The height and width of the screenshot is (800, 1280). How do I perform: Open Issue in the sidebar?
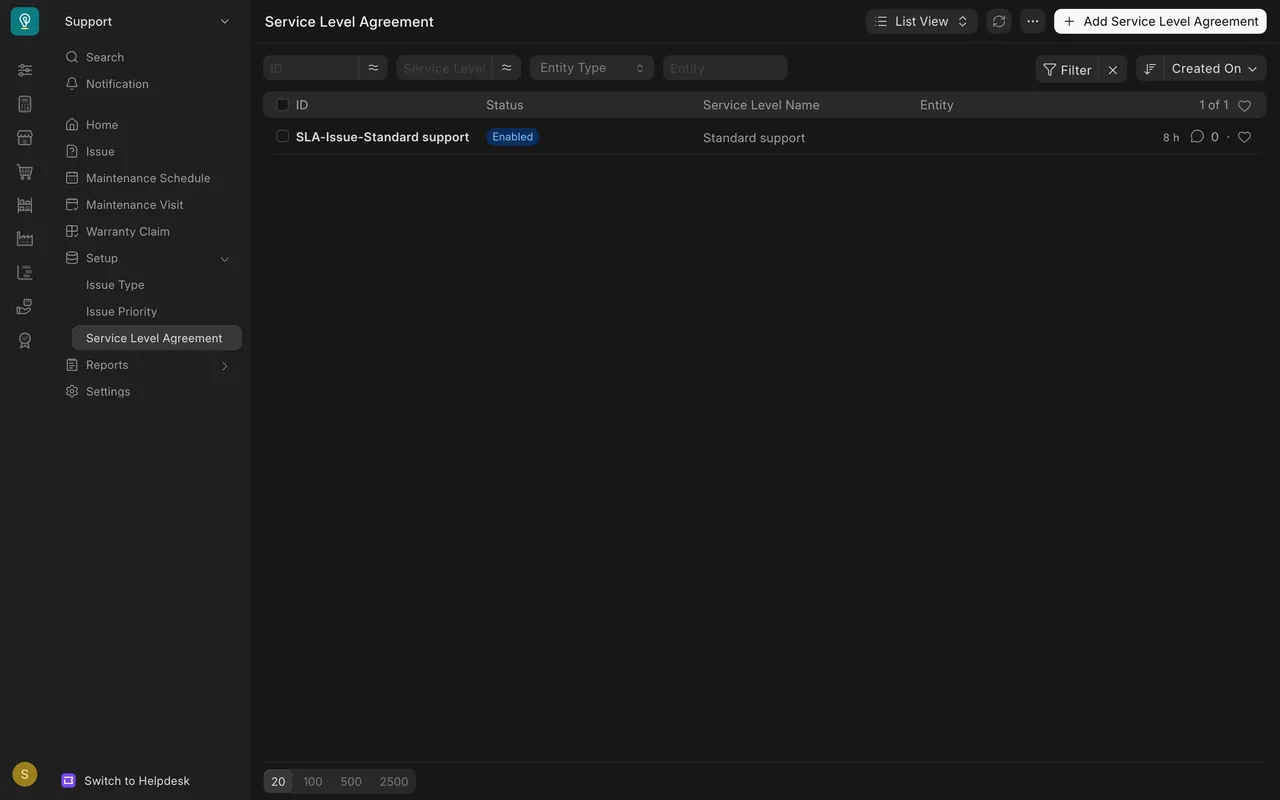tap(100, 152)
